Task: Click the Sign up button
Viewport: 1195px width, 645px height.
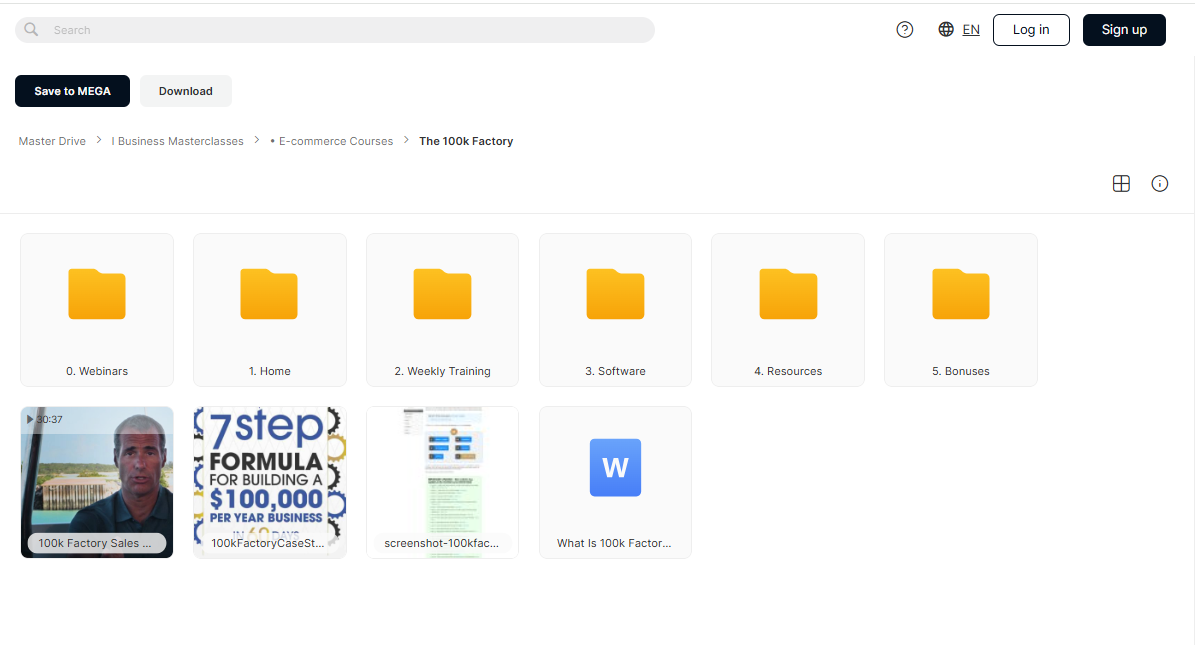Action: point(1124,30)
